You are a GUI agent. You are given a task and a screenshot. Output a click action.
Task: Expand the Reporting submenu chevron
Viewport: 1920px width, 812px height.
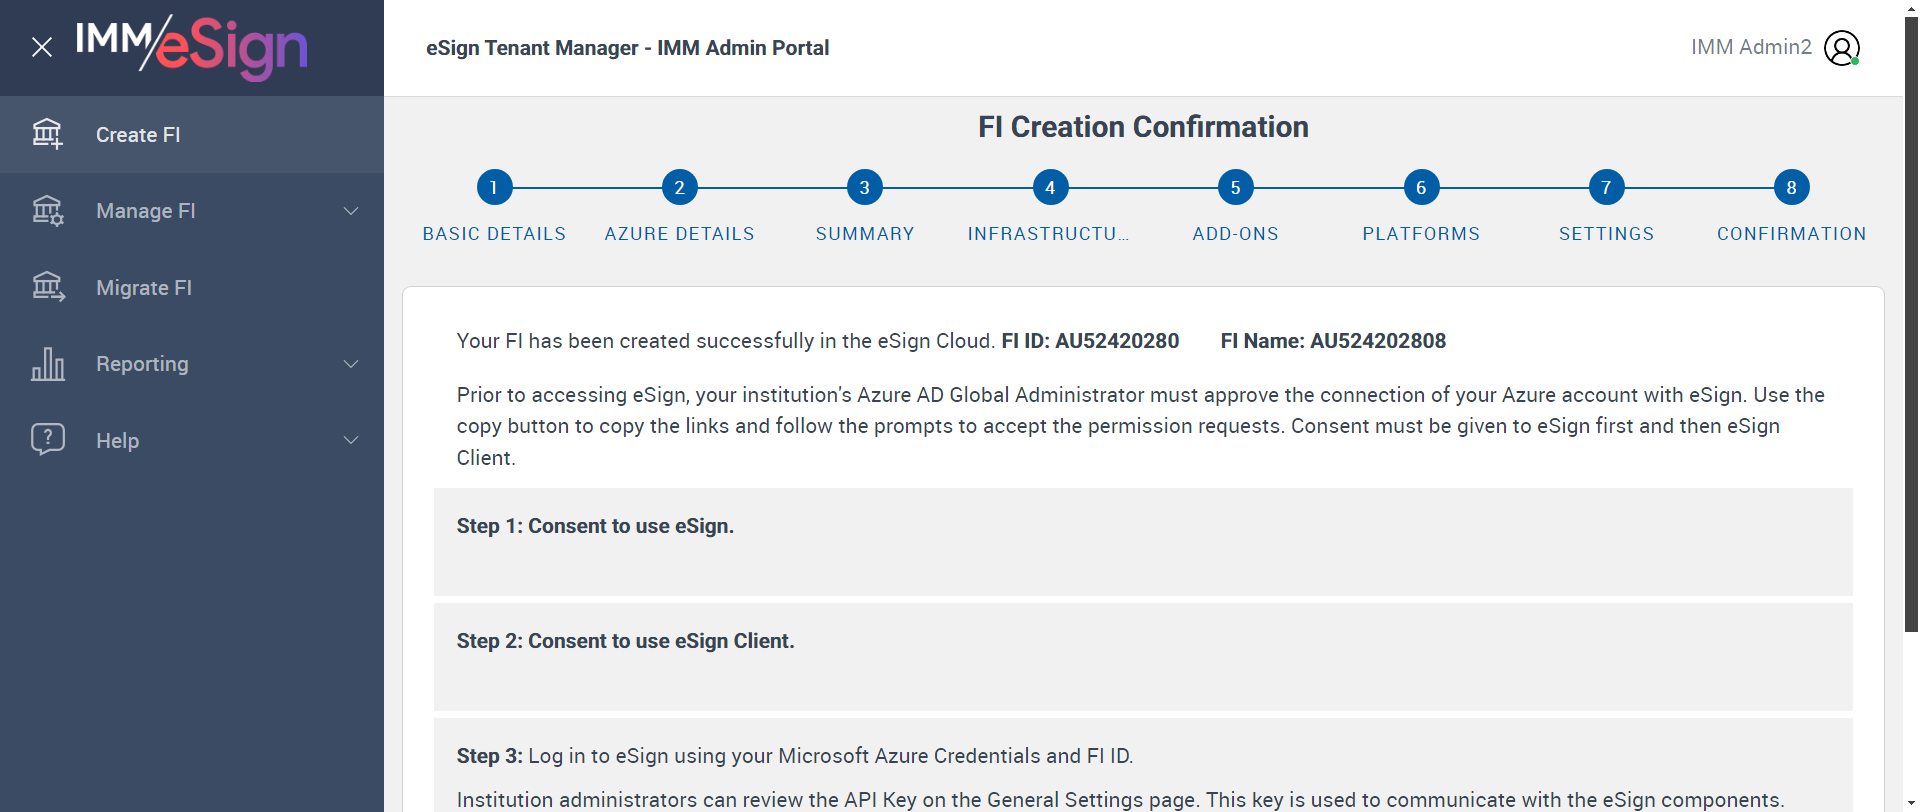(351, 364)
